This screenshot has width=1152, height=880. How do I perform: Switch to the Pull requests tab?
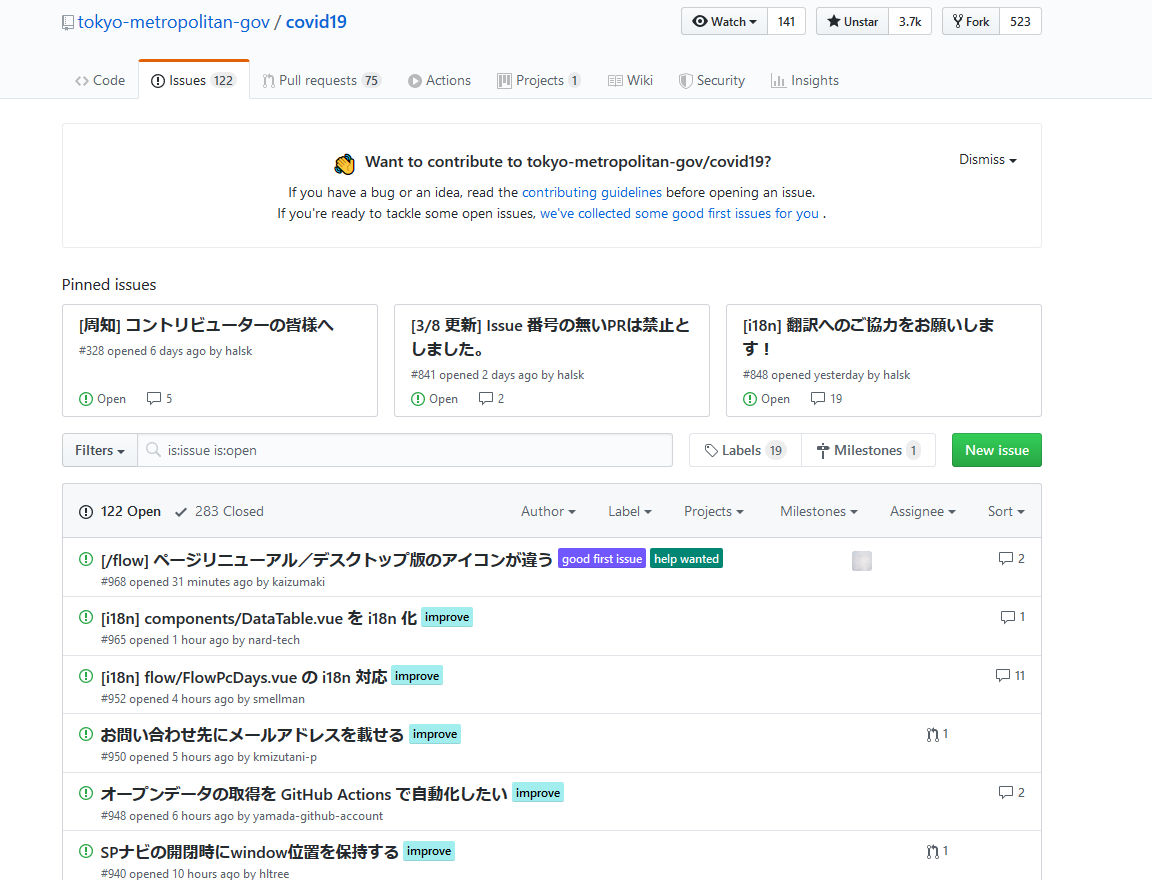321,81
